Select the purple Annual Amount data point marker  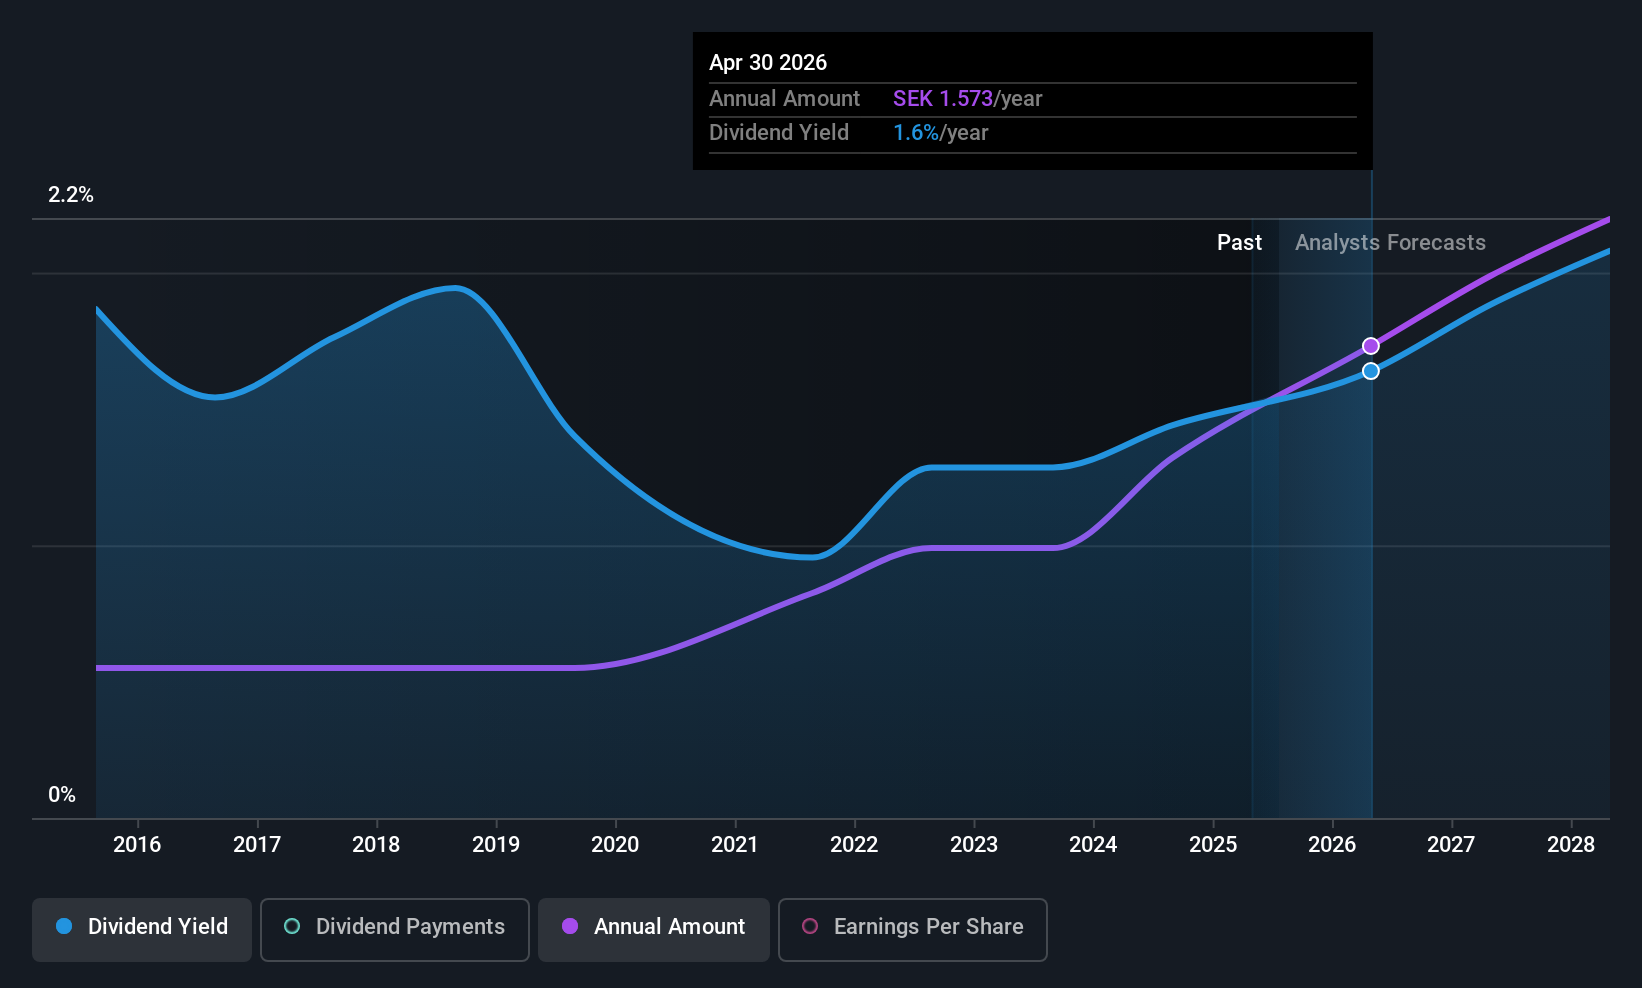[x=1371, y=346]
